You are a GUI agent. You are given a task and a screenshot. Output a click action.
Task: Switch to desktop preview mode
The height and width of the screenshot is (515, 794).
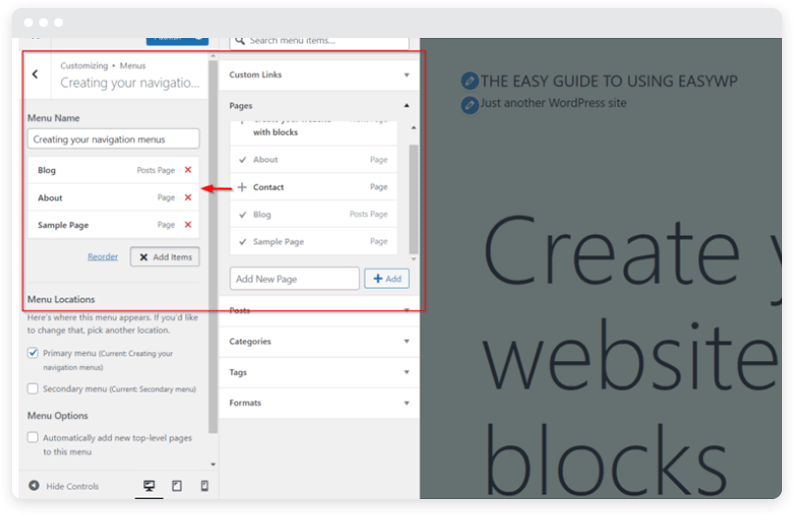pyautogui.click(x=149, y=486)
